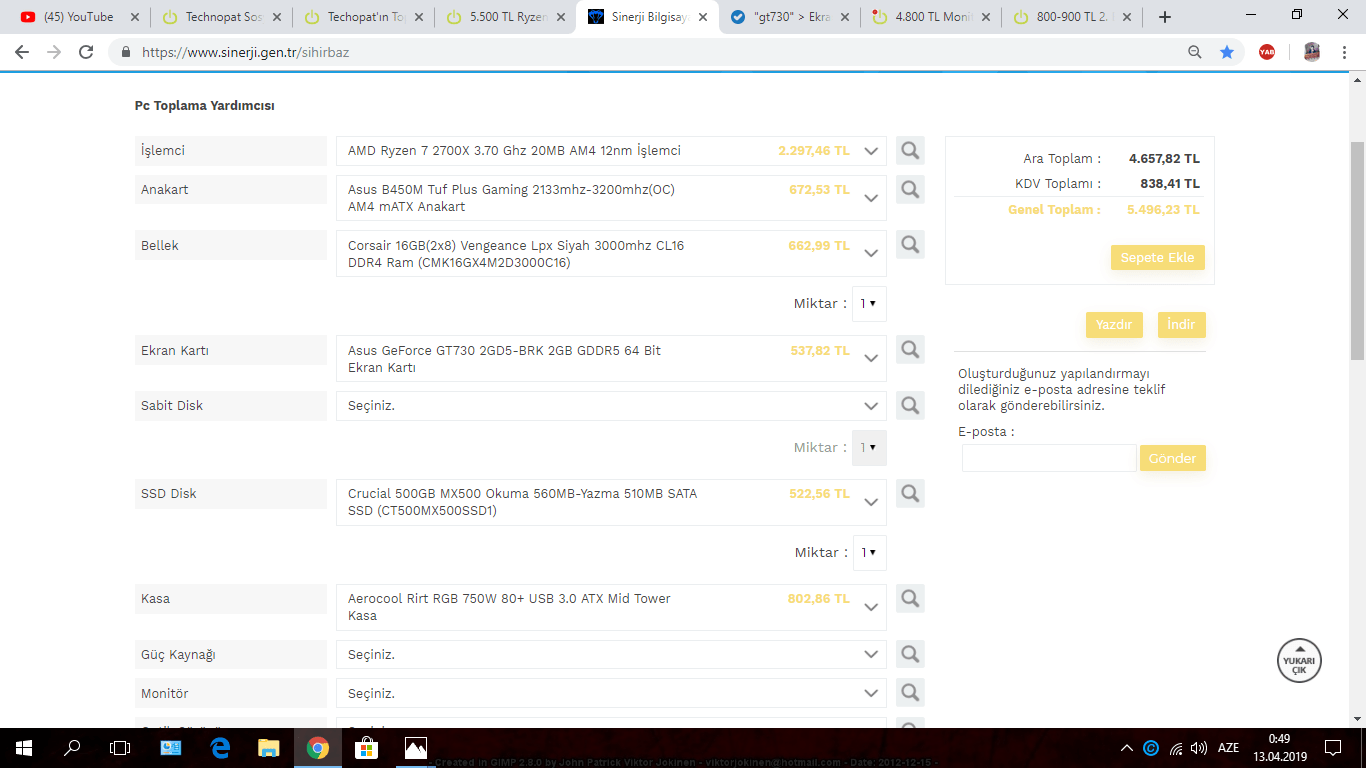Open the "gt730" > Ekran tab
Screen dimensions: 1366x768
[x=791, y=17]
